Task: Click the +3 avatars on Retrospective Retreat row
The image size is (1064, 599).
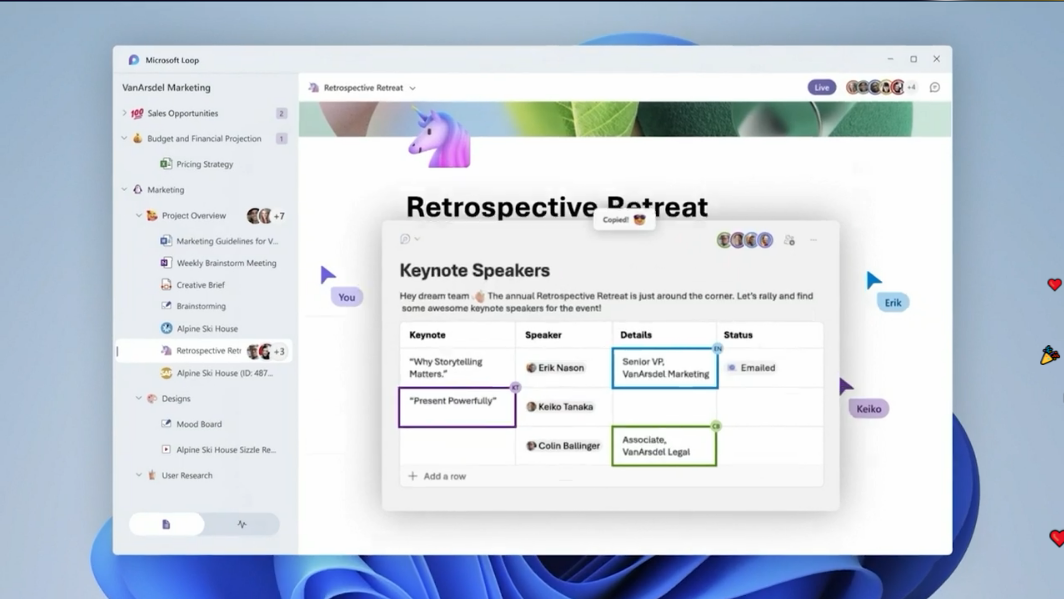Action: (x=266, y=351)
